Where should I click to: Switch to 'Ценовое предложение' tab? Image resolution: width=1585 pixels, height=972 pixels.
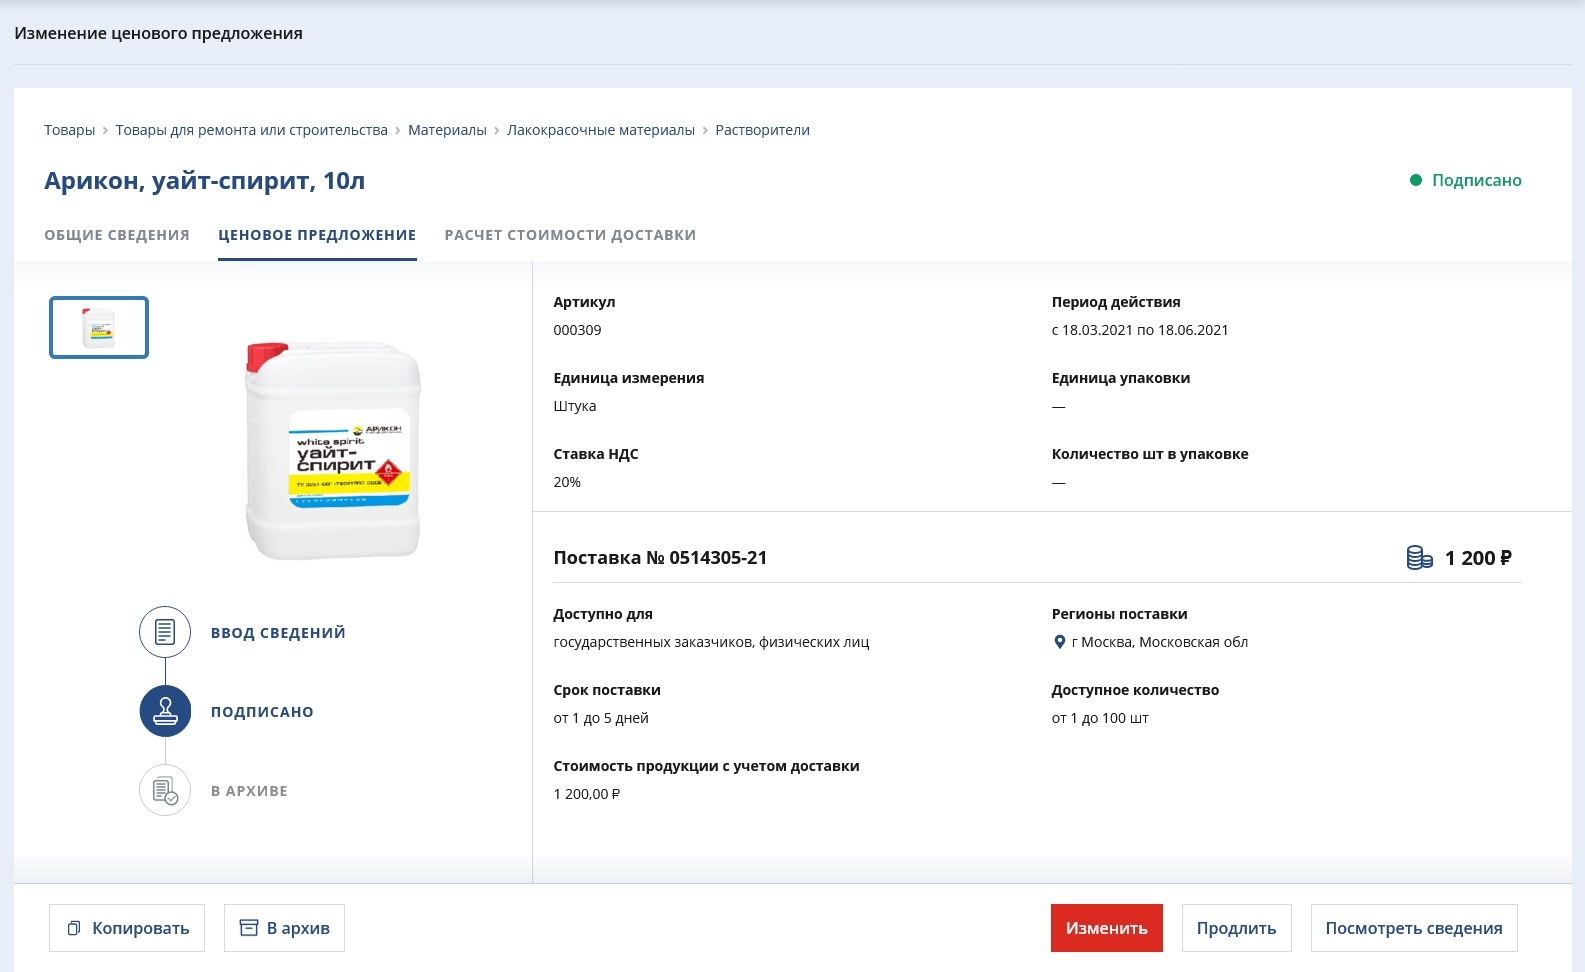tap(317, 235)
